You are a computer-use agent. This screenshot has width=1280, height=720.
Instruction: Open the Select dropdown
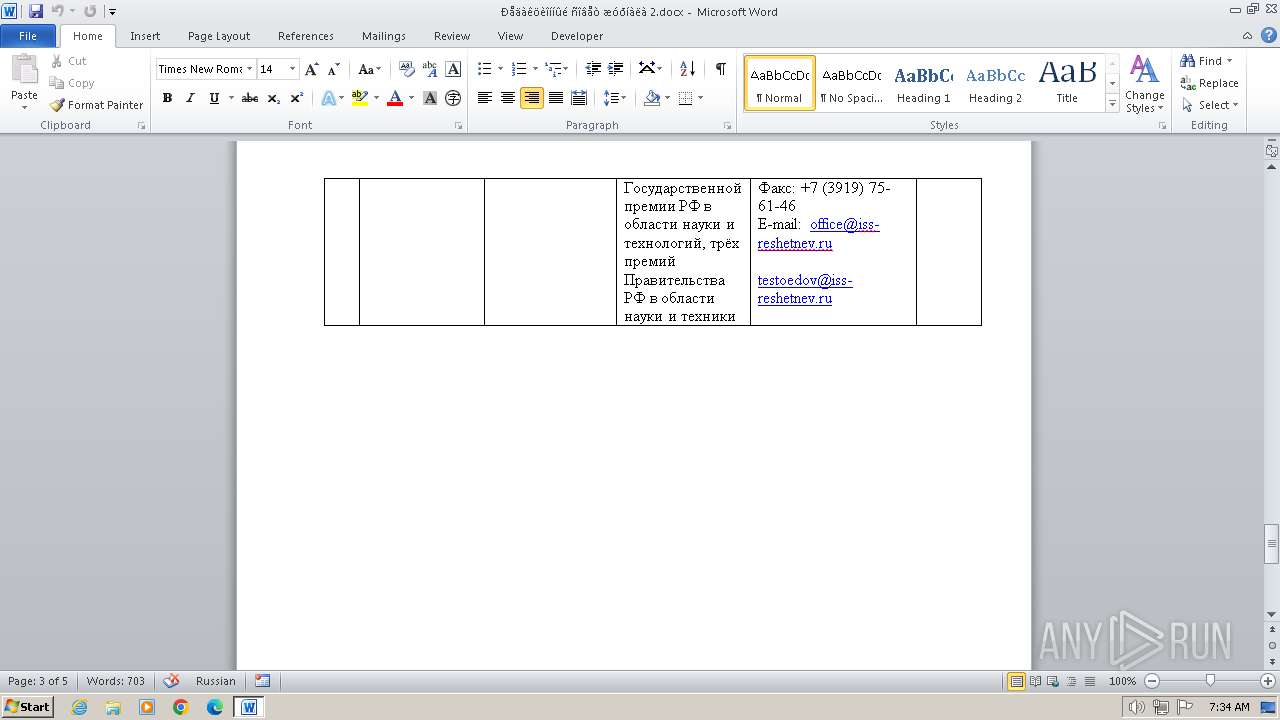coord(1210,105)
